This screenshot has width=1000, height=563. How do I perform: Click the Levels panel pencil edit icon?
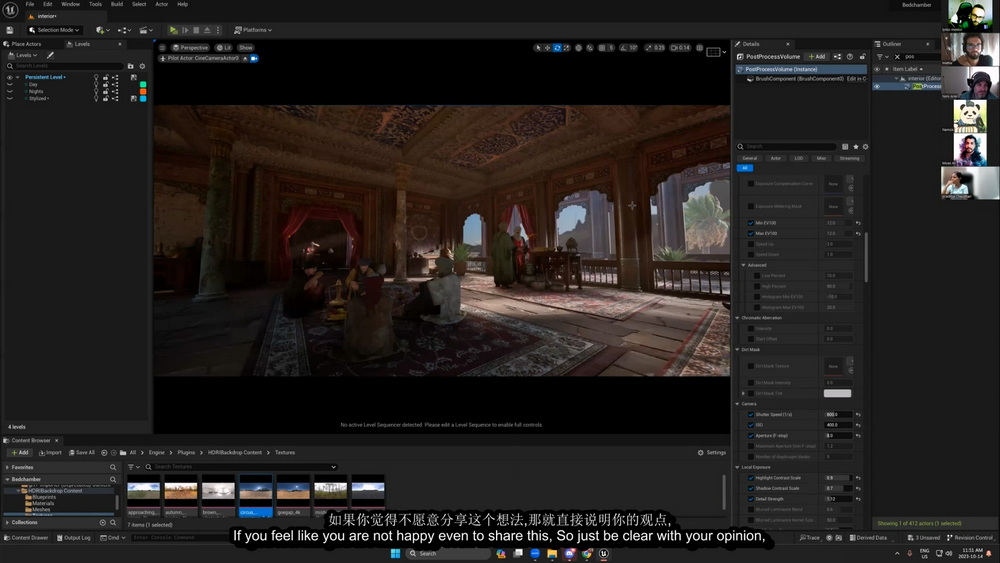pos(50,55)
